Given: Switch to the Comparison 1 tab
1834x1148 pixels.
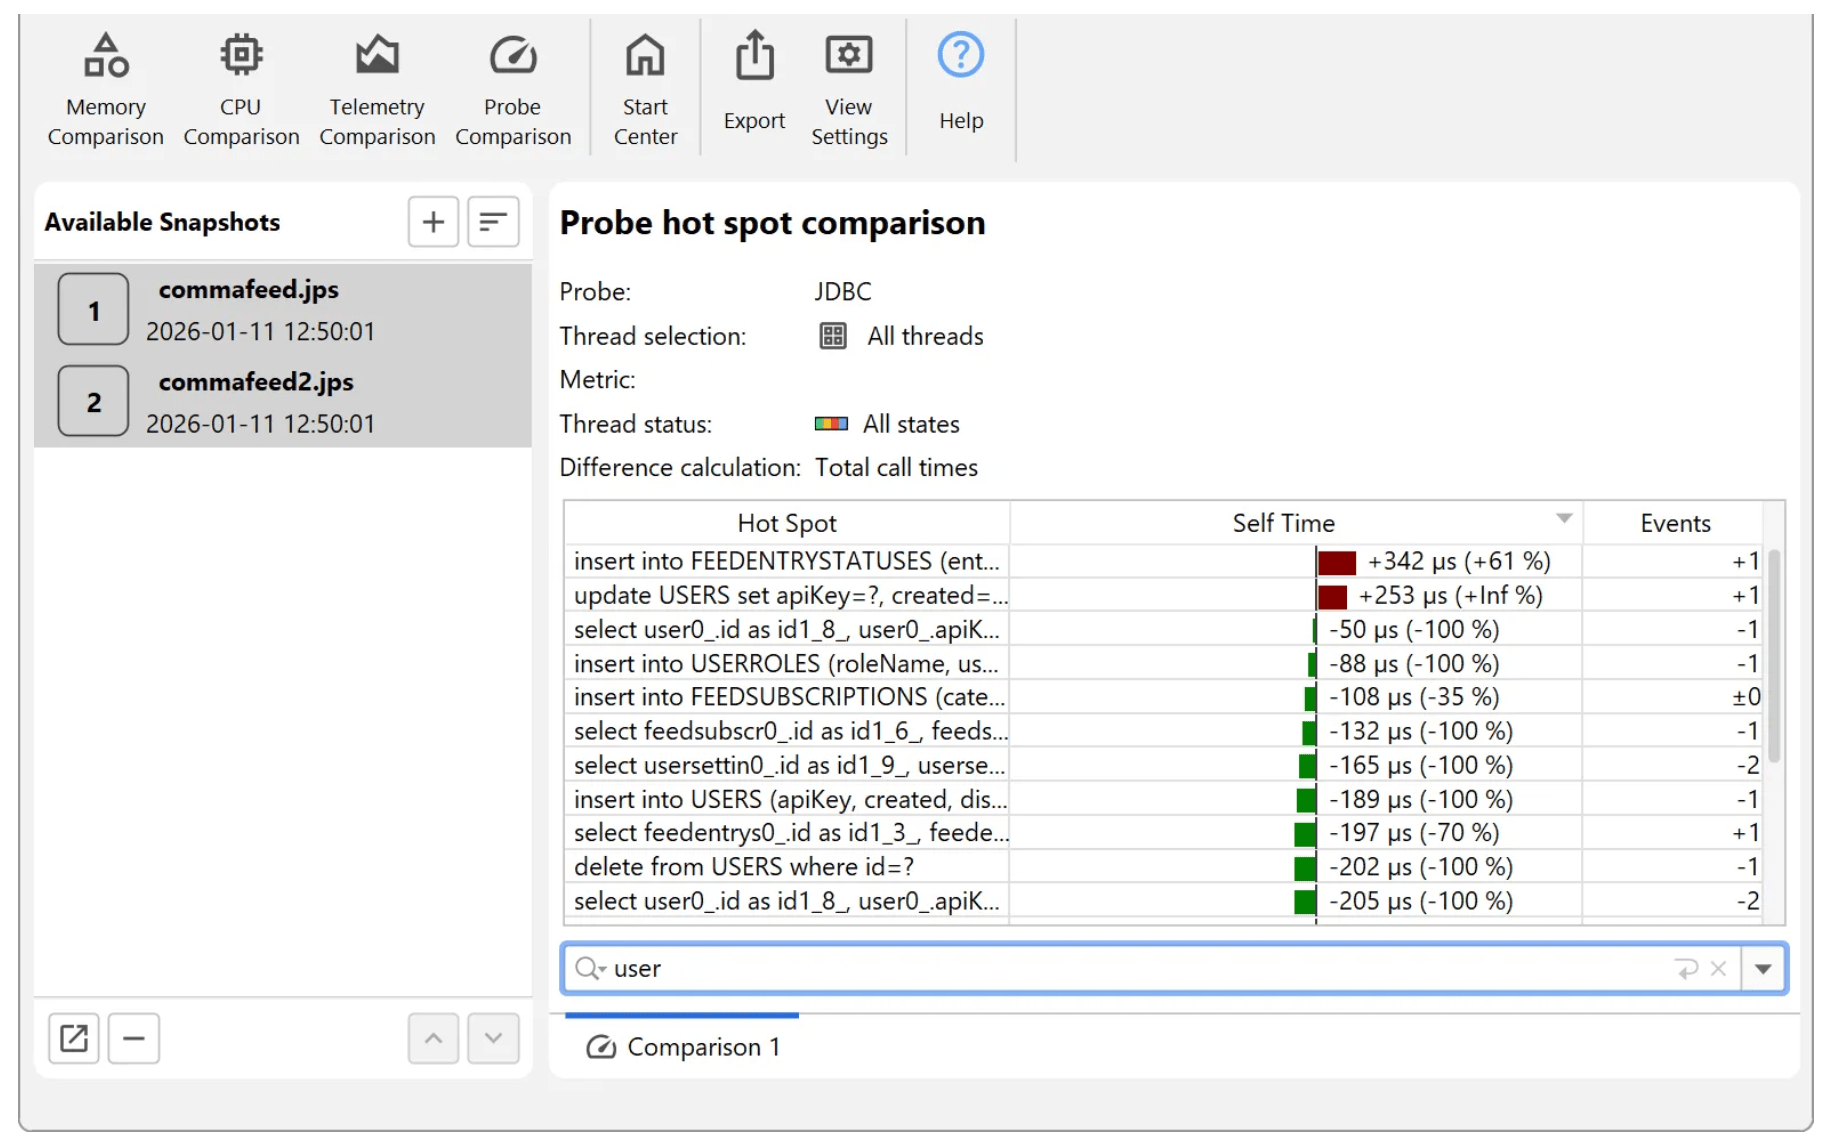Looking at the screenshot, I should (x=683, y=1047).
